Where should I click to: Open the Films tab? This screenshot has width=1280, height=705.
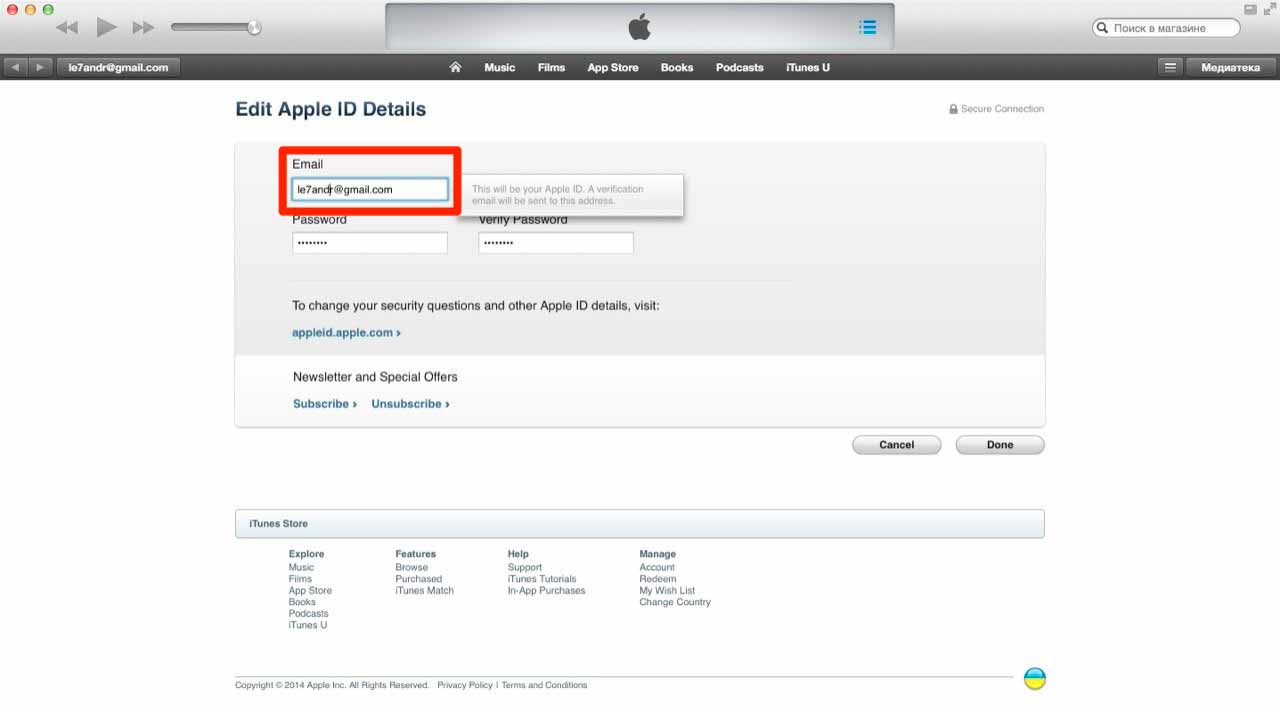coord(551,67)
